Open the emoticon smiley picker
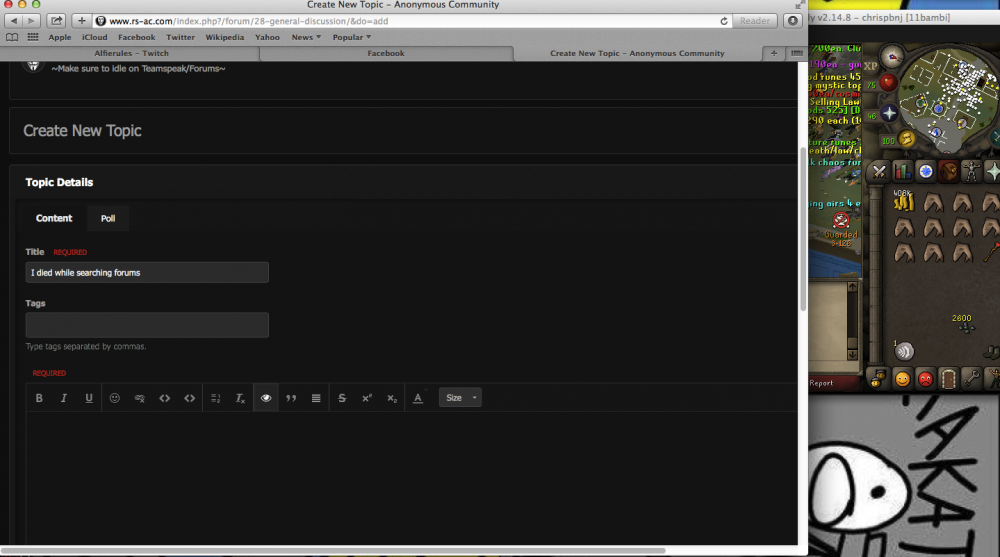 tap(115, 398)
